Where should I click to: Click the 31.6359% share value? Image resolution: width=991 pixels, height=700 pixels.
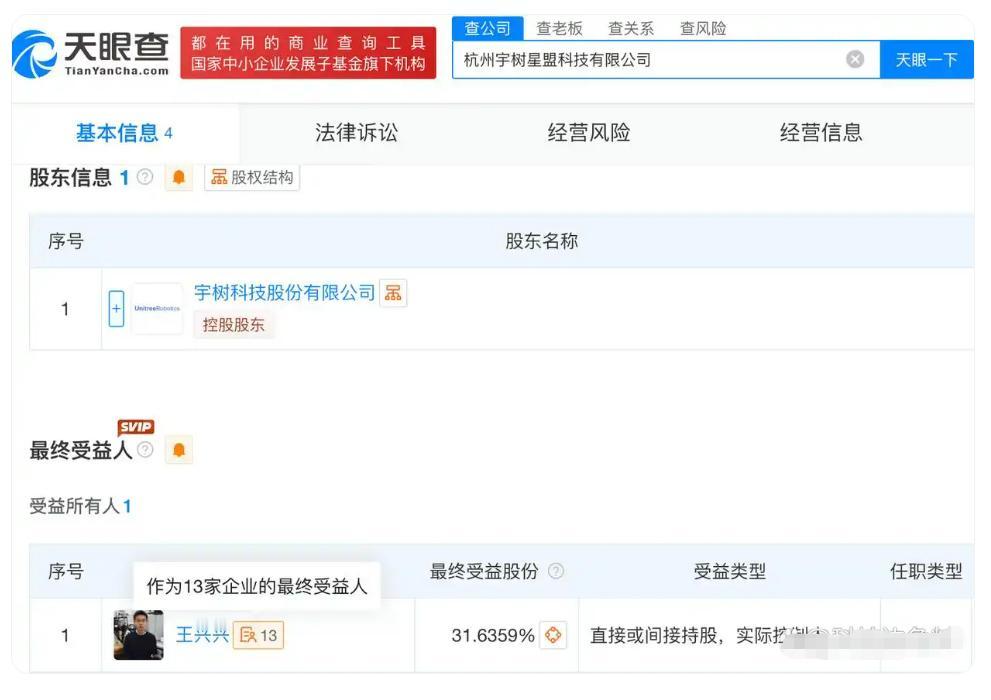[493, 635]
